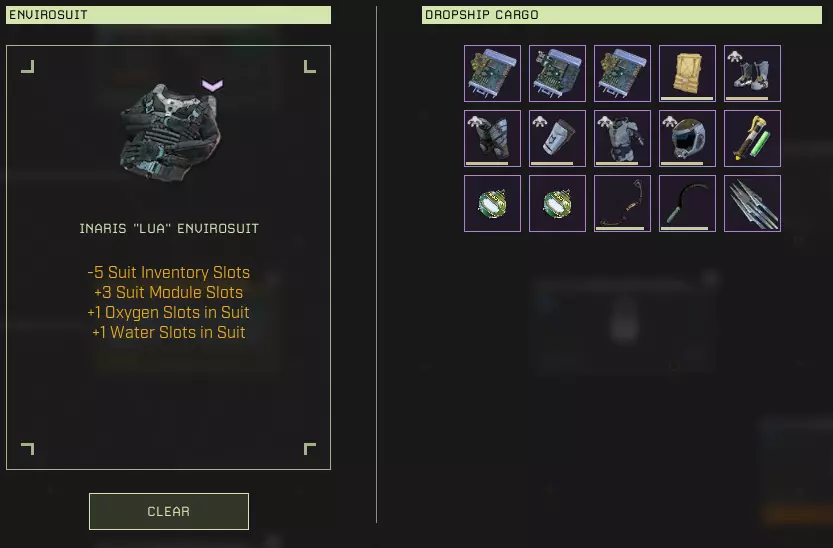
Task: Click the Inaris Lua envirosuit image
Action: [169, 132]
